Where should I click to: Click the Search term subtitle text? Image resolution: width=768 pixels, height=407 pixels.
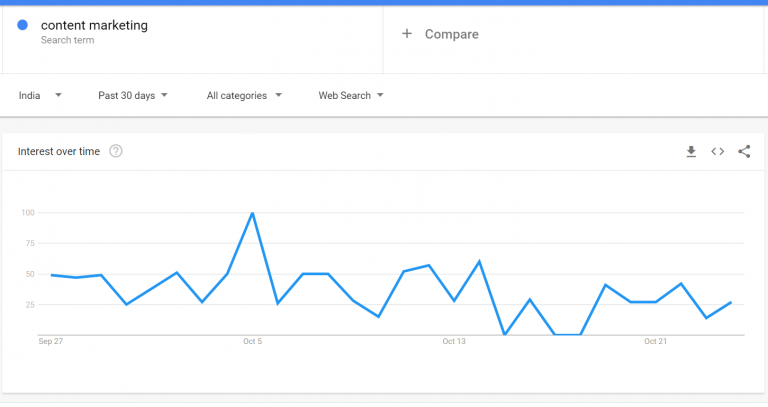pyautogui.click(x=68, y=40)
